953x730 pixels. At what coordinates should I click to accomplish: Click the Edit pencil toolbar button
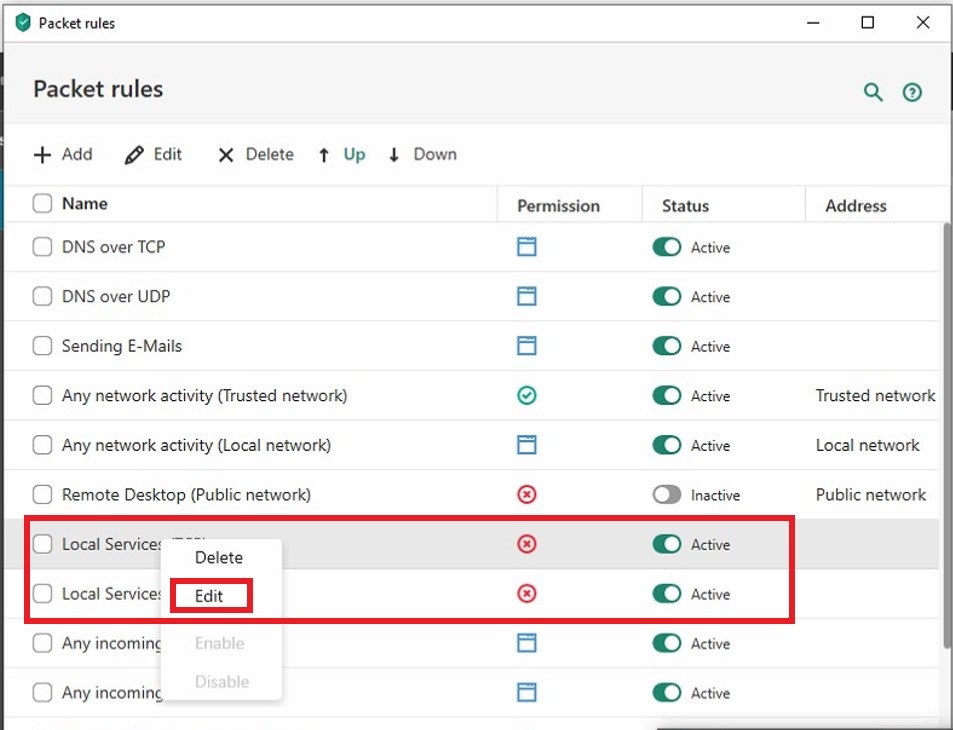(154, 154)
